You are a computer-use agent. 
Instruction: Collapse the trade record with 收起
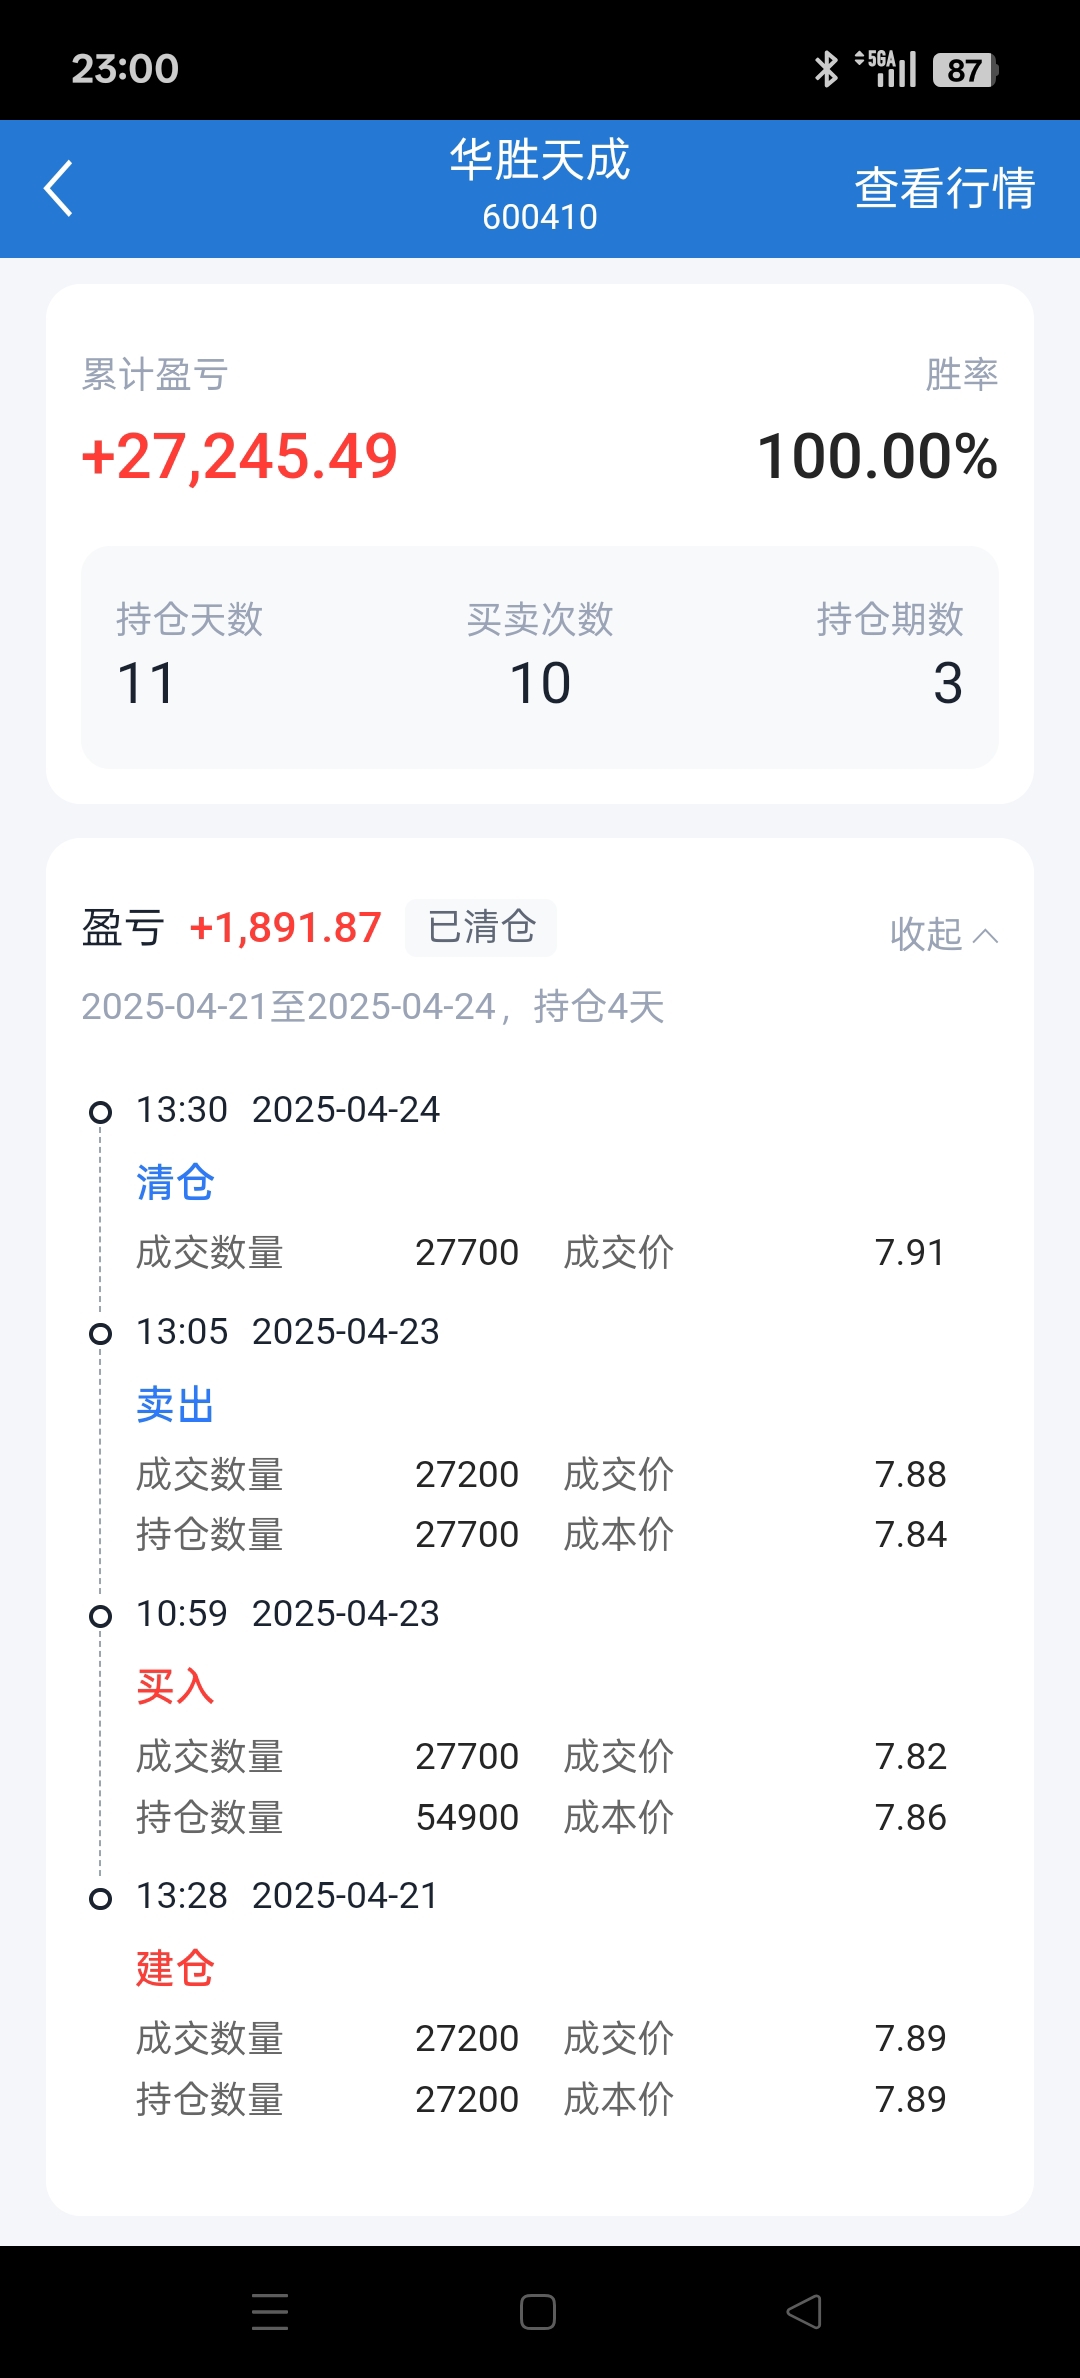click(x=943, y=934)
